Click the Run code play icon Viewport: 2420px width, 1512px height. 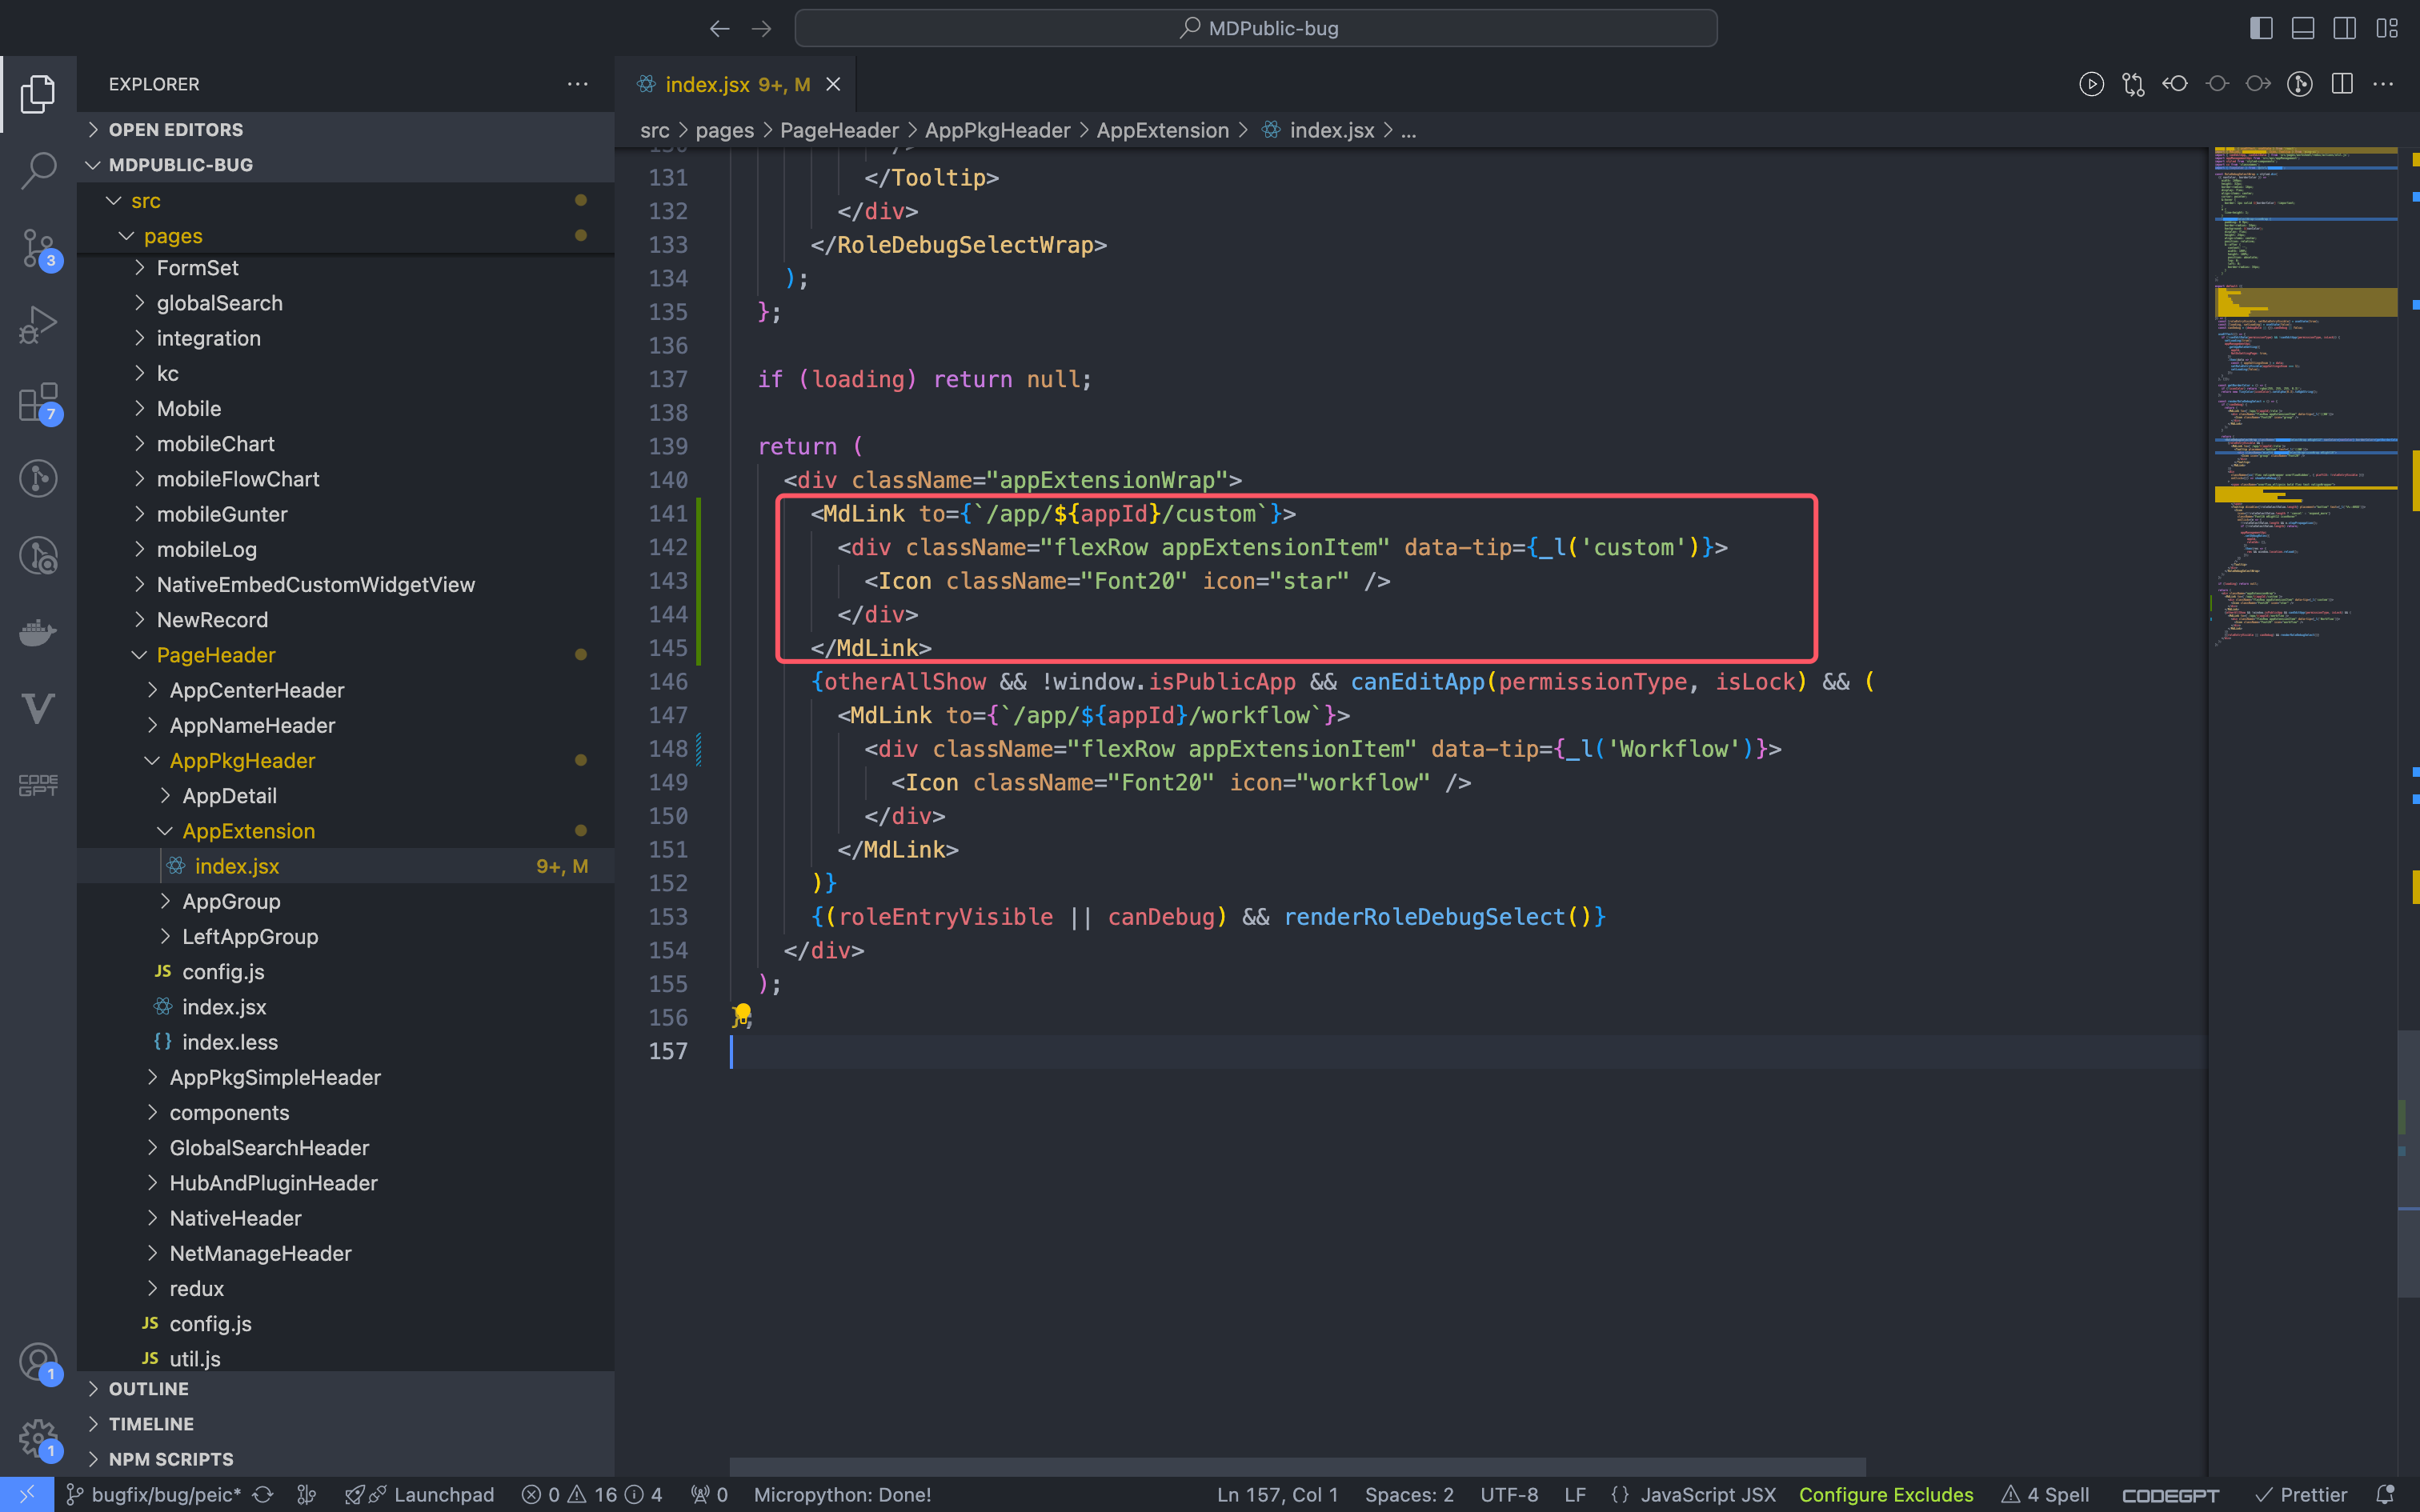[x=2091, y=84]
